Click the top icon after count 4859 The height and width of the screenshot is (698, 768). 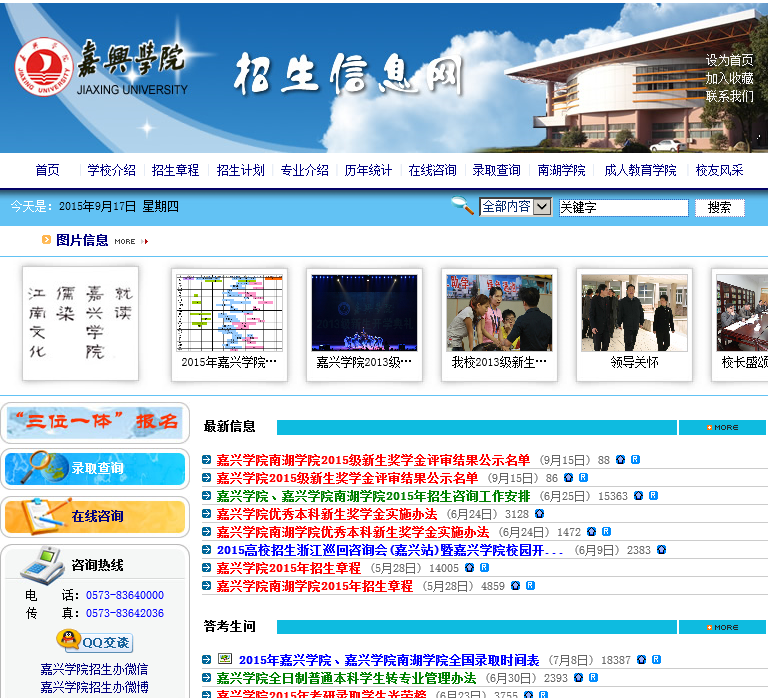[515, 586]
